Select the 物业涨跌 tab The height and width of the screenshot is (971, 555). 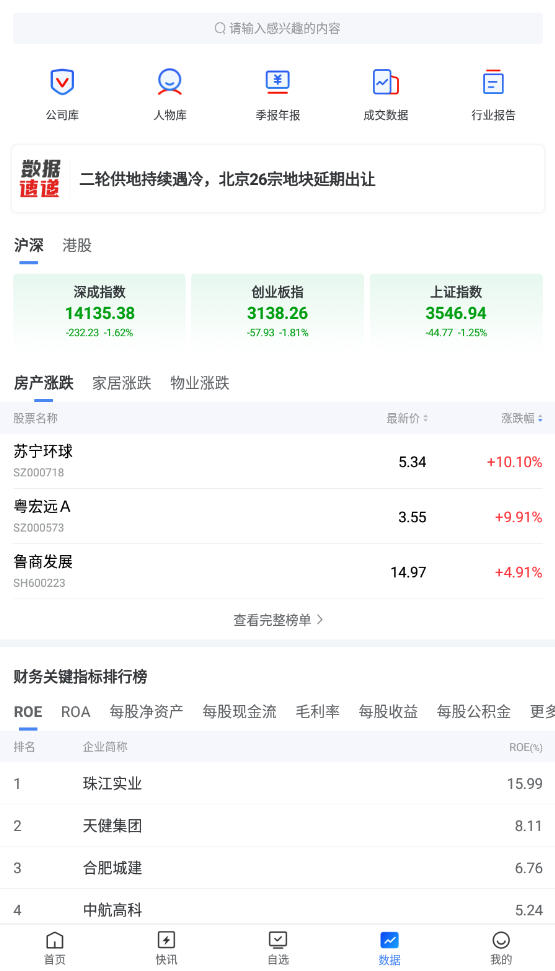pyautogui.click(x=199, y=383)
